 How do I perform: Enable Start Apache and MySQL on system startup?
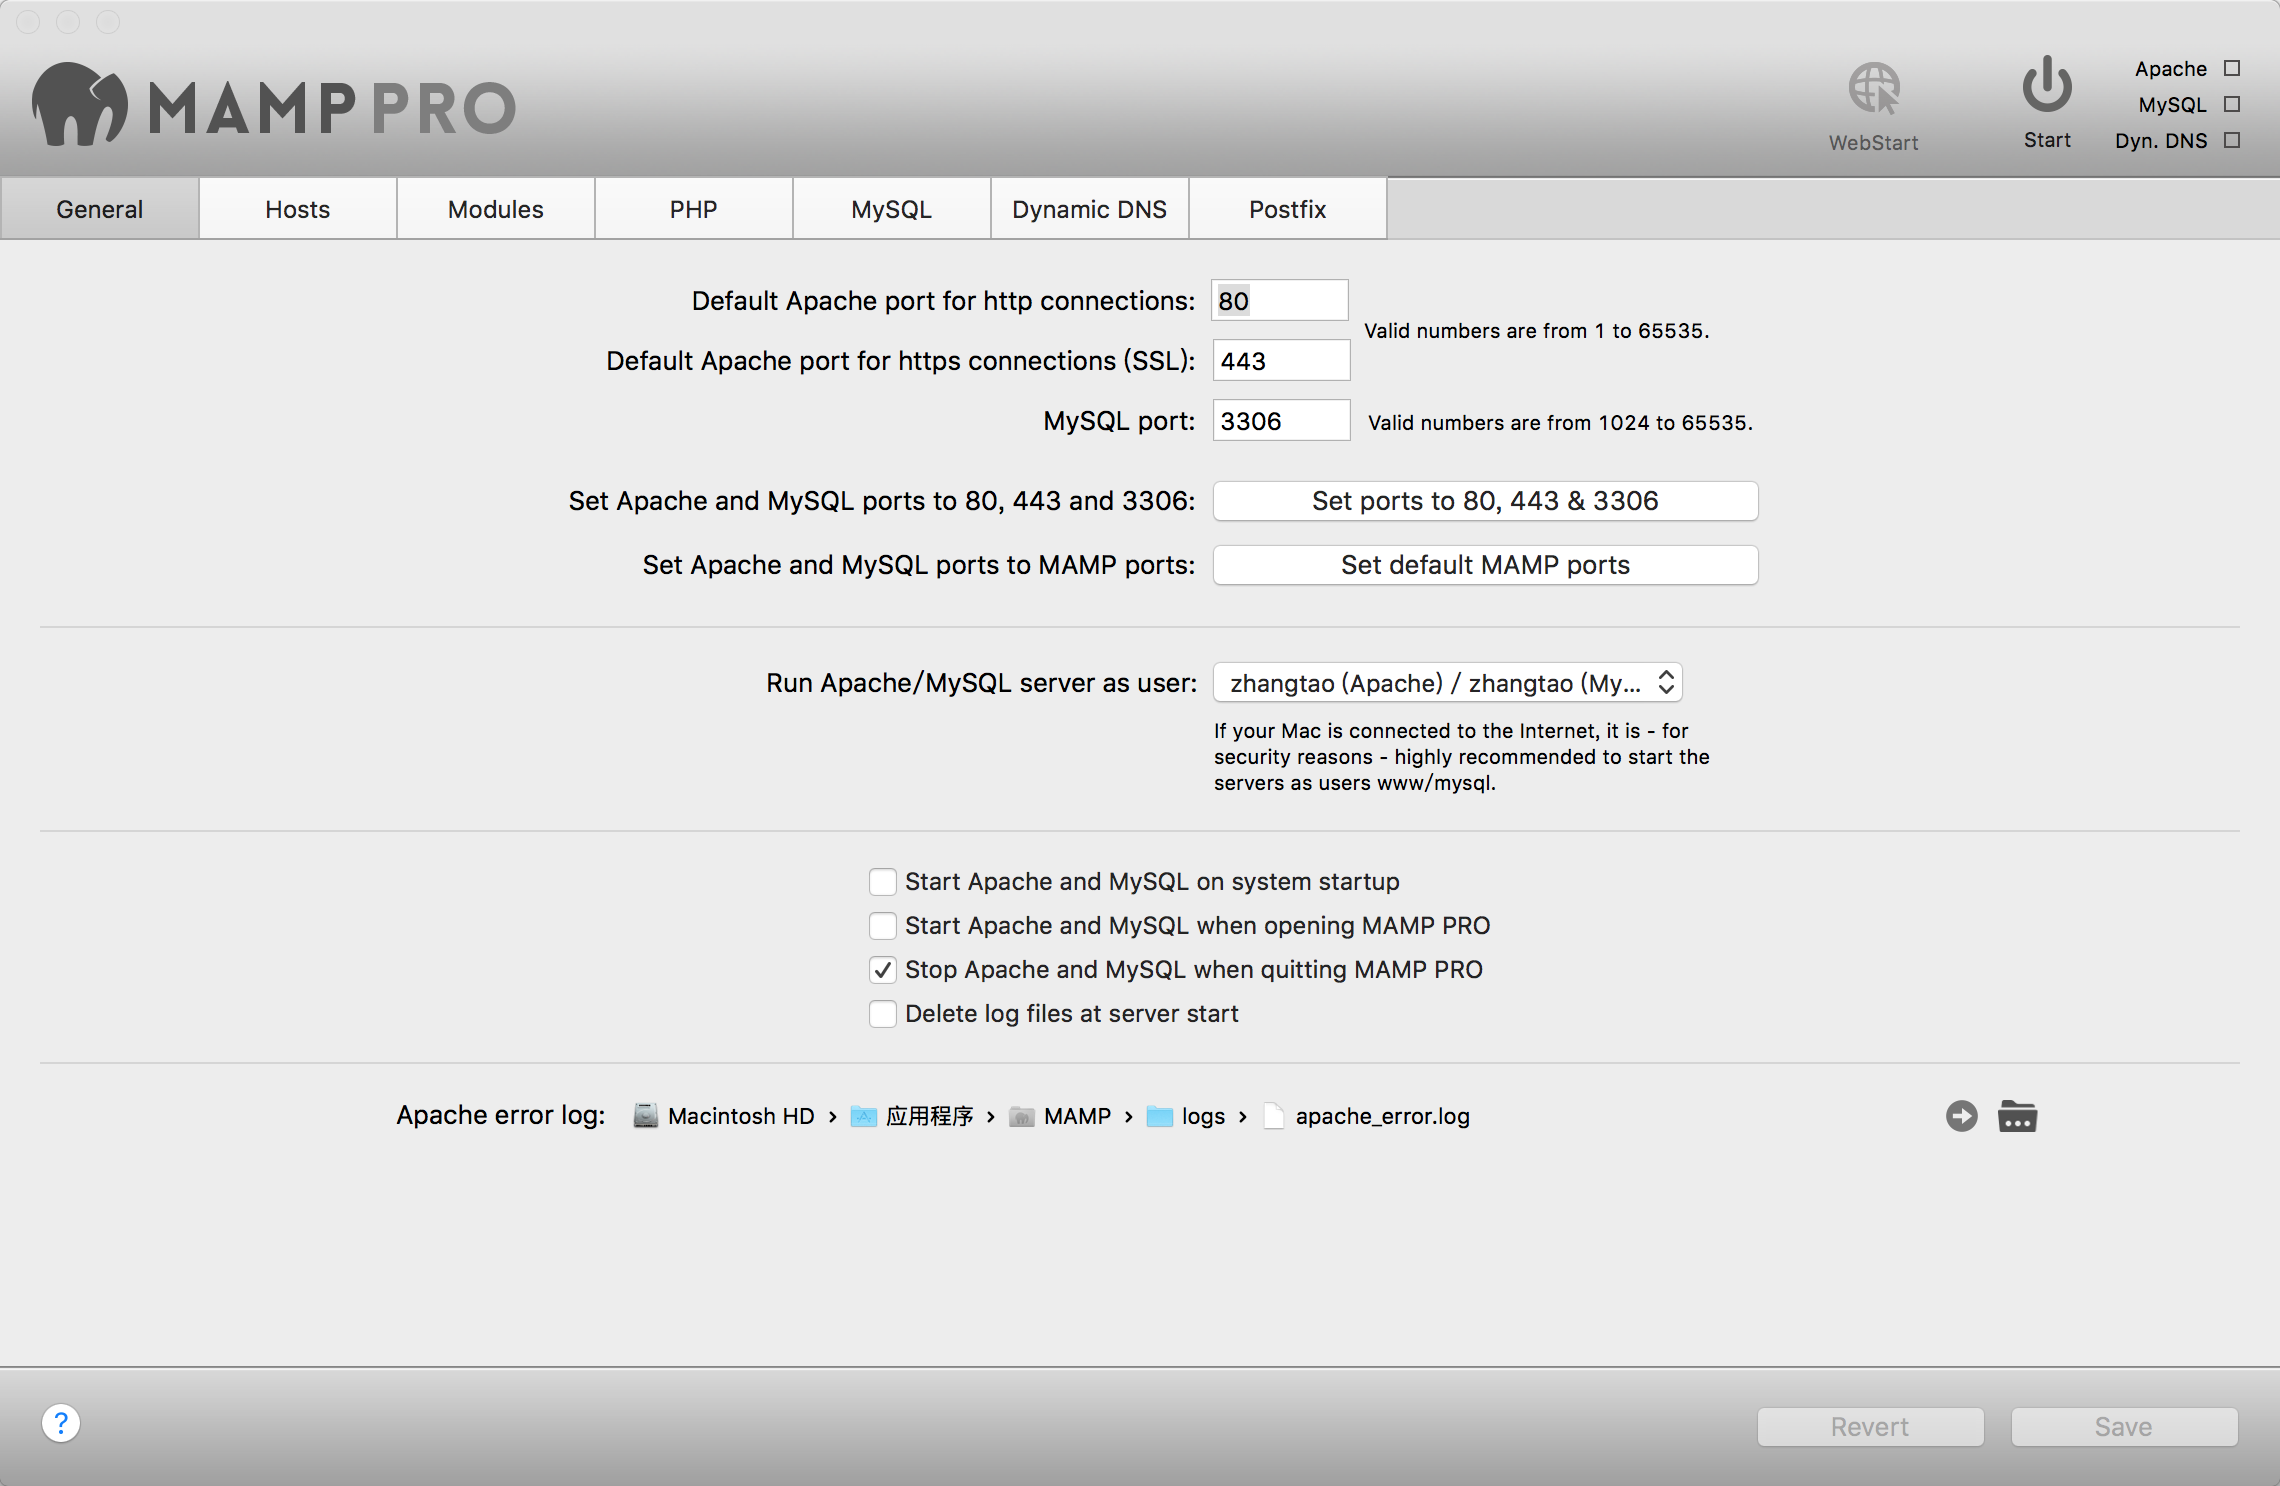tap(882, 881)
